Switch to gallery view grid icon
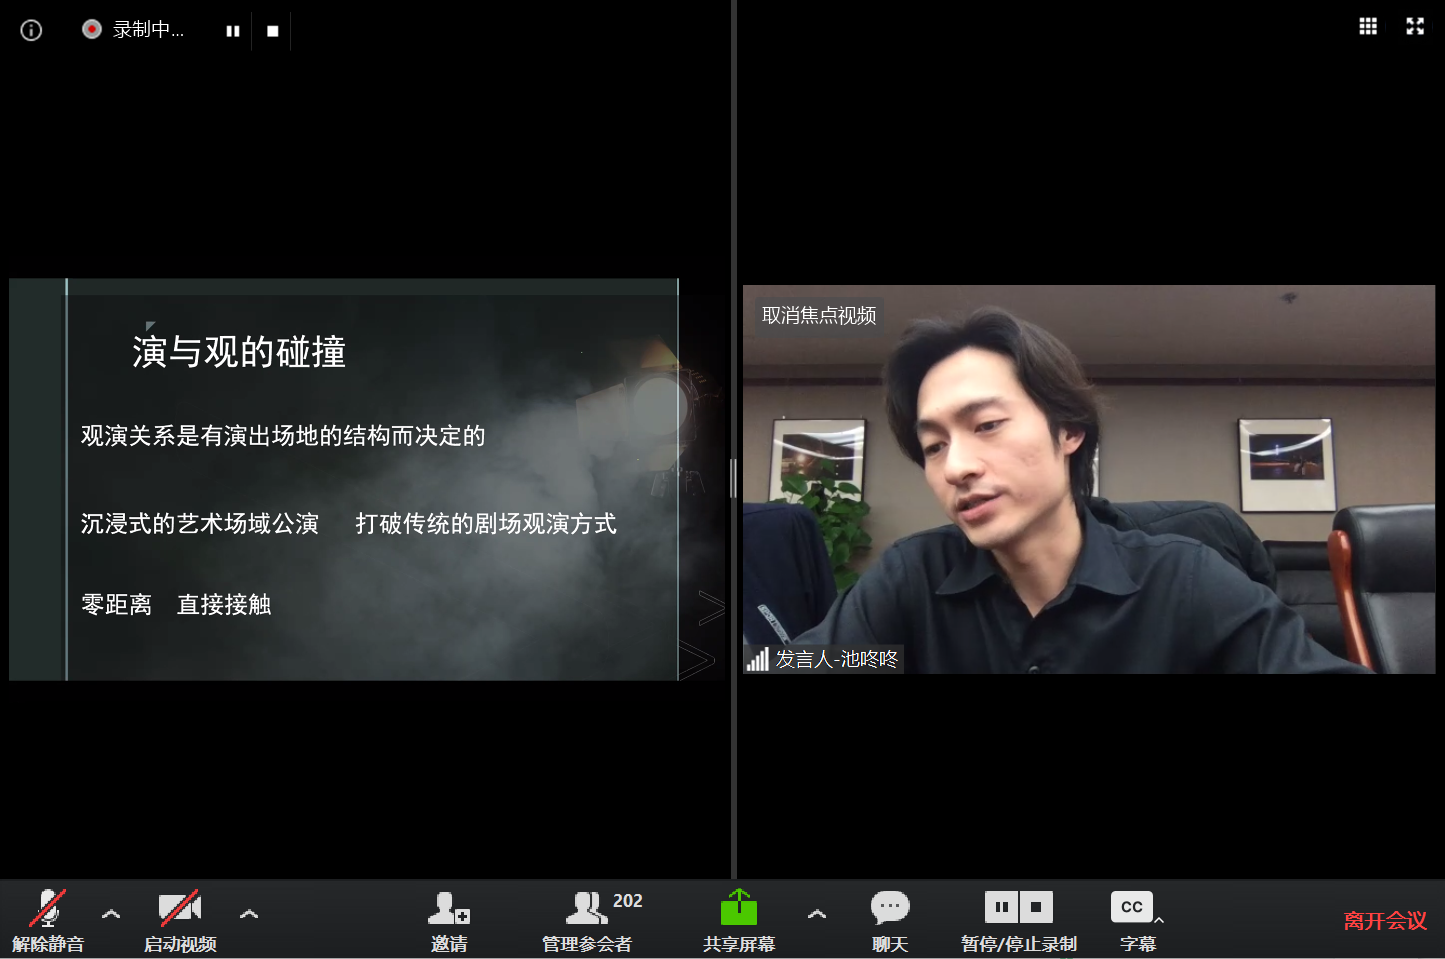 [1368, 26]
